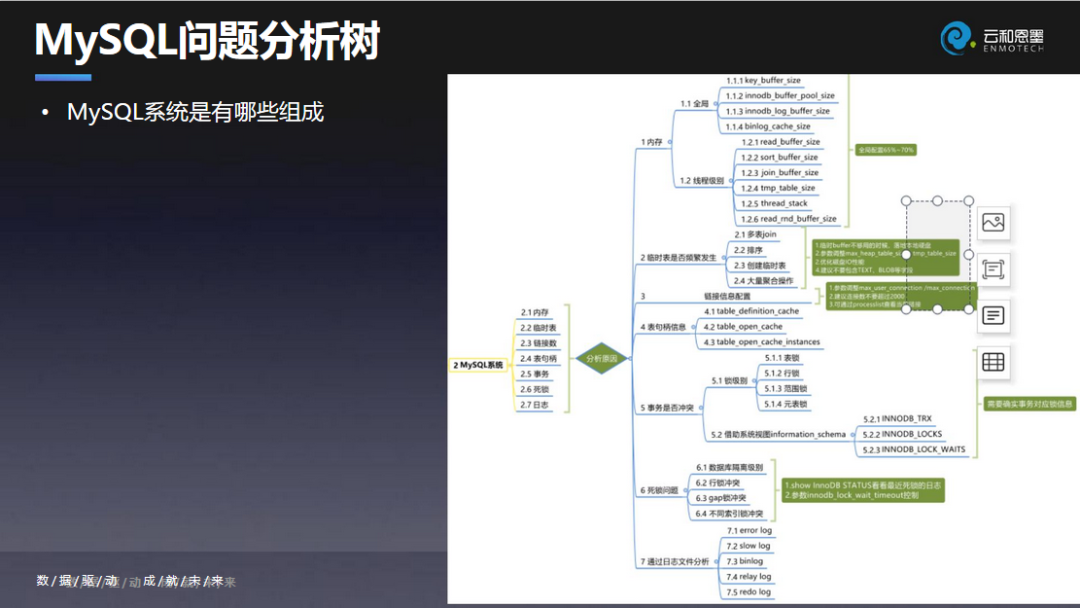Viewport: 1080px width, 608px height.
Task: Select the '2.1 内存' node
Action: click(x=534, y=313)
